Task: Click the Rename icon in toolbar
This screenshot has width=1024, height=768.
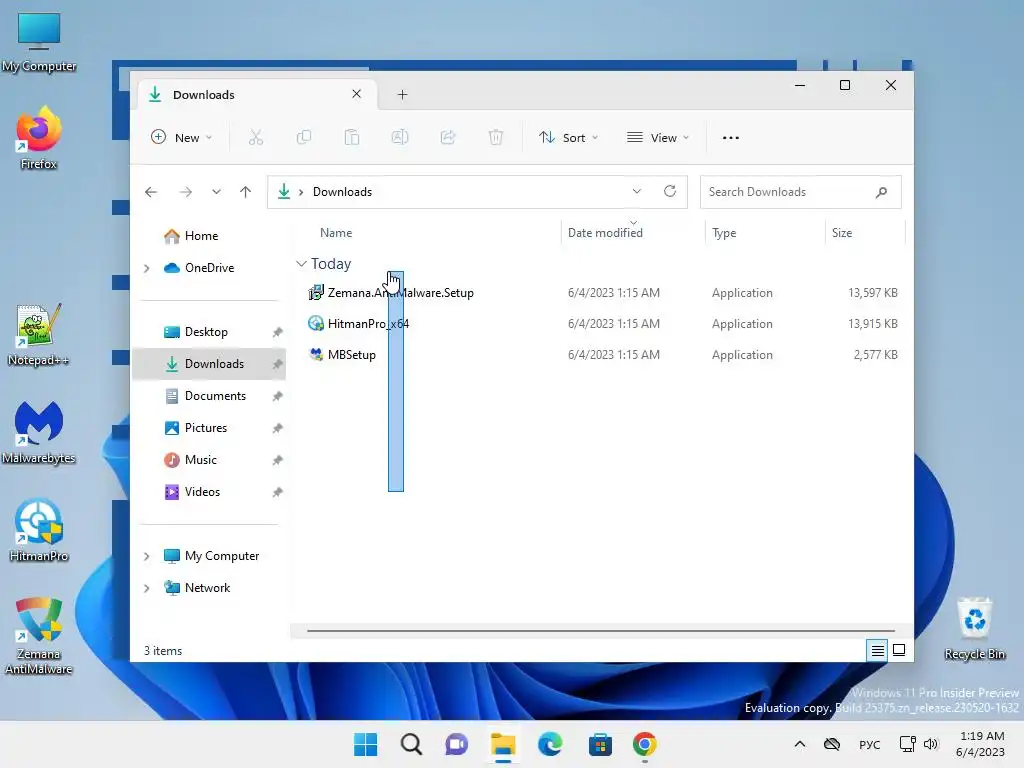Action: 400,137
